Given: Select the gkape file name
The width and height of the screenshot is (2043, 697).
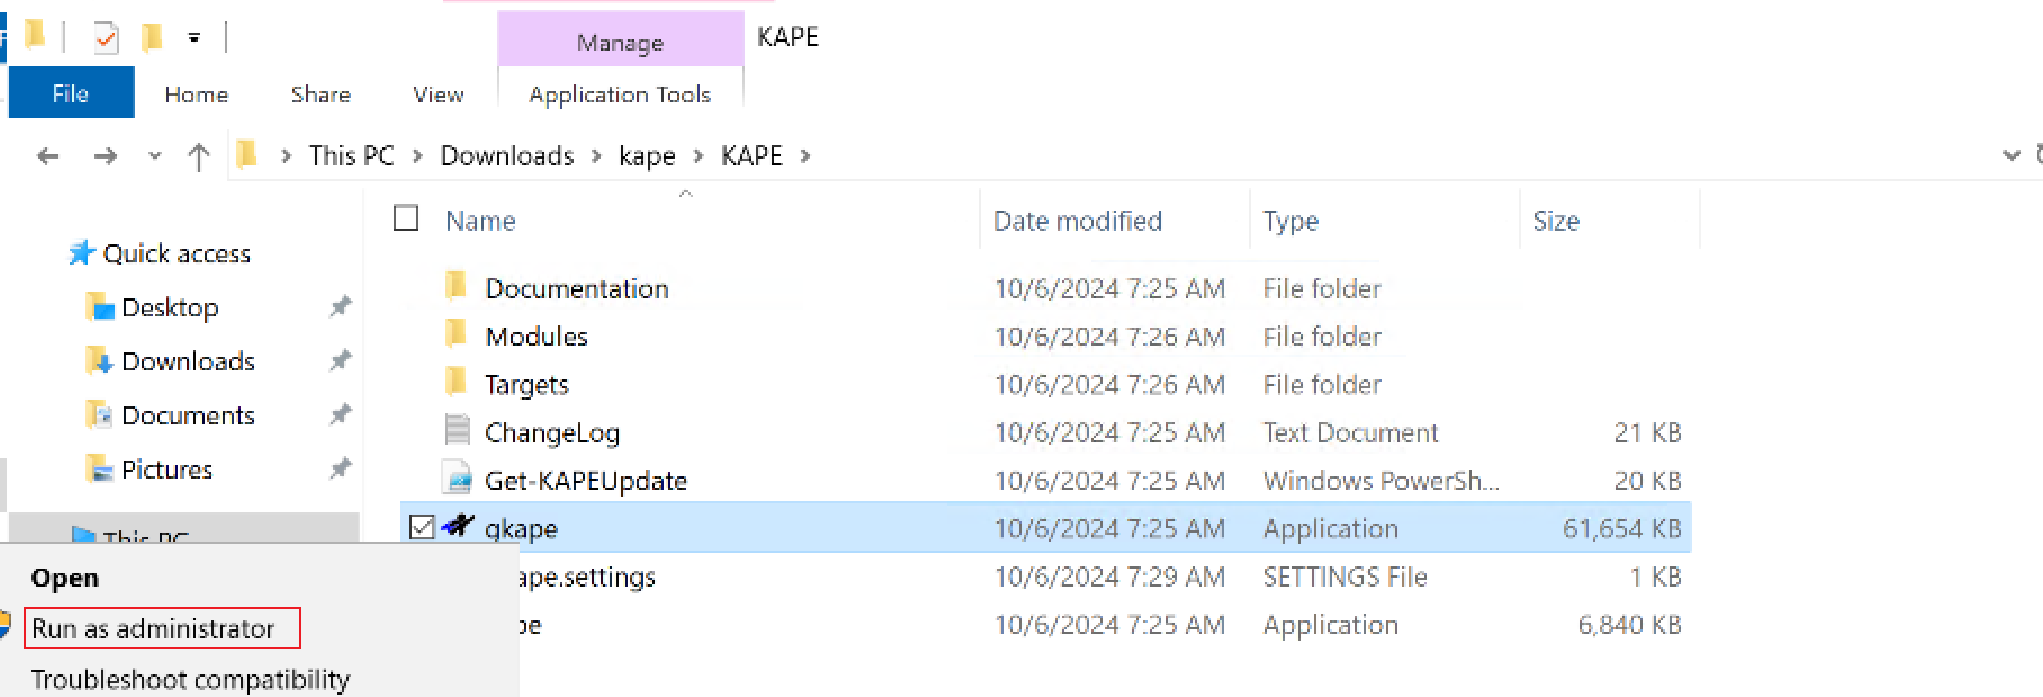Looking at the screenshot, I should click(x=521, y=529).
